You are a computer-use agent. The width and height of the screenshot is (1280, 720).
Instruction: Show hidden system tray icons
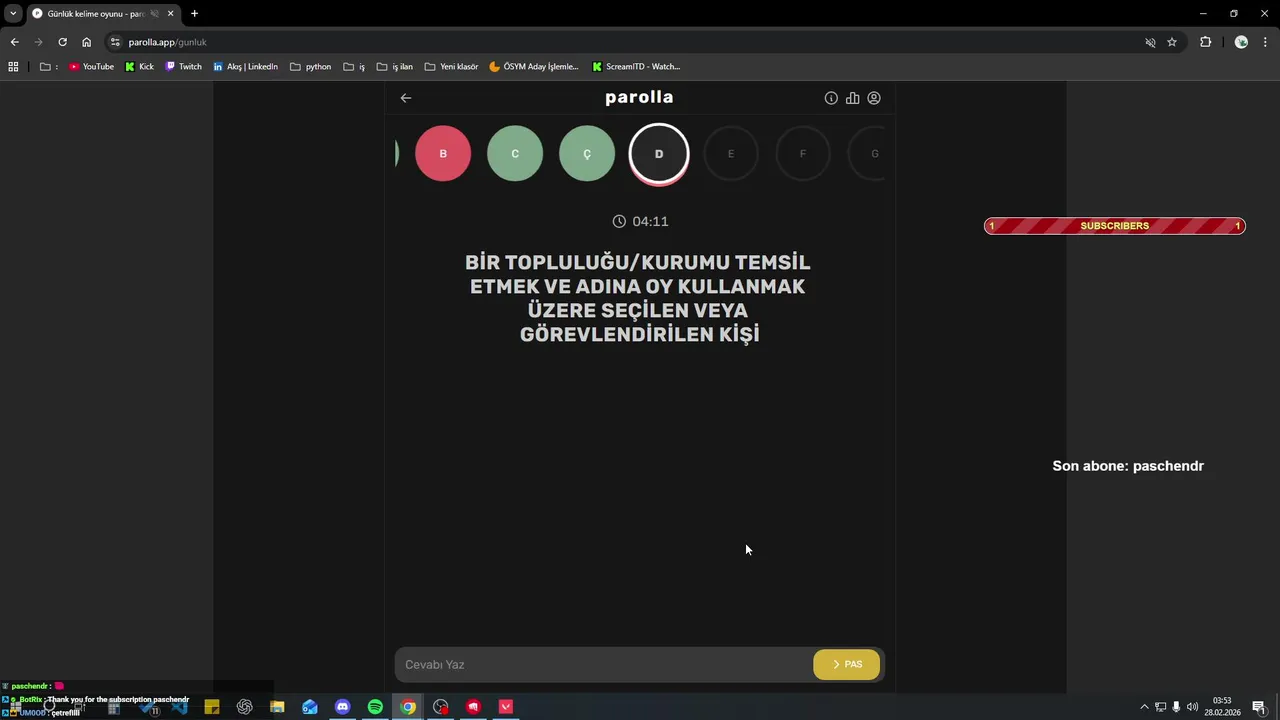(x=1144, y=707)
